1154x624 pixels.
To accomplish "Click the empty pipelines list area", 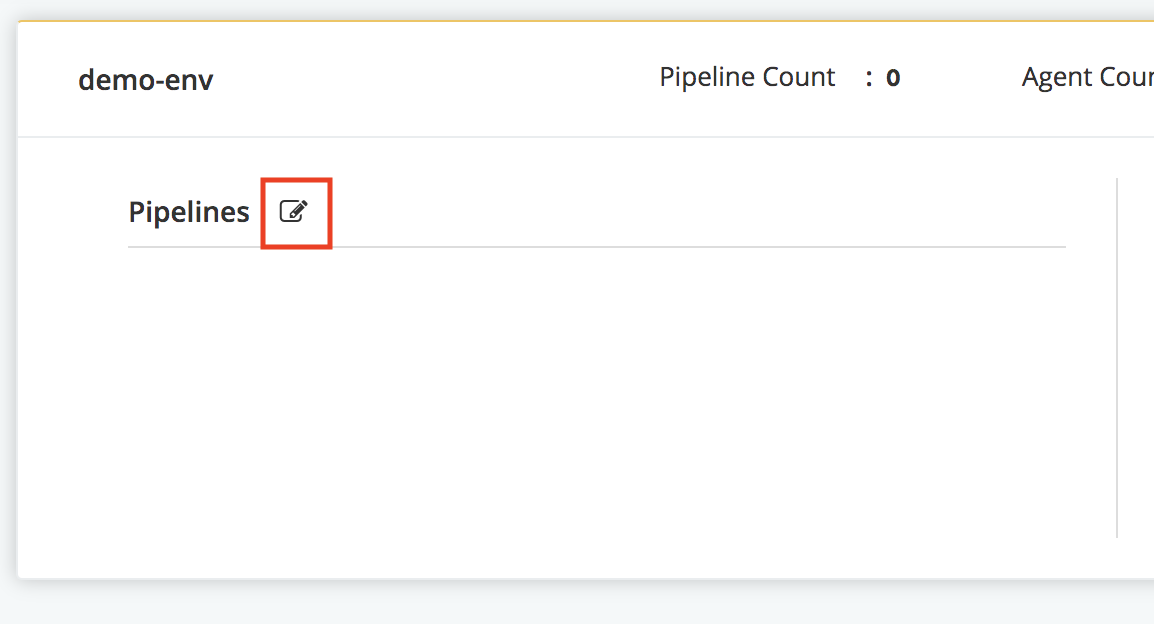I will pos(596,392).
